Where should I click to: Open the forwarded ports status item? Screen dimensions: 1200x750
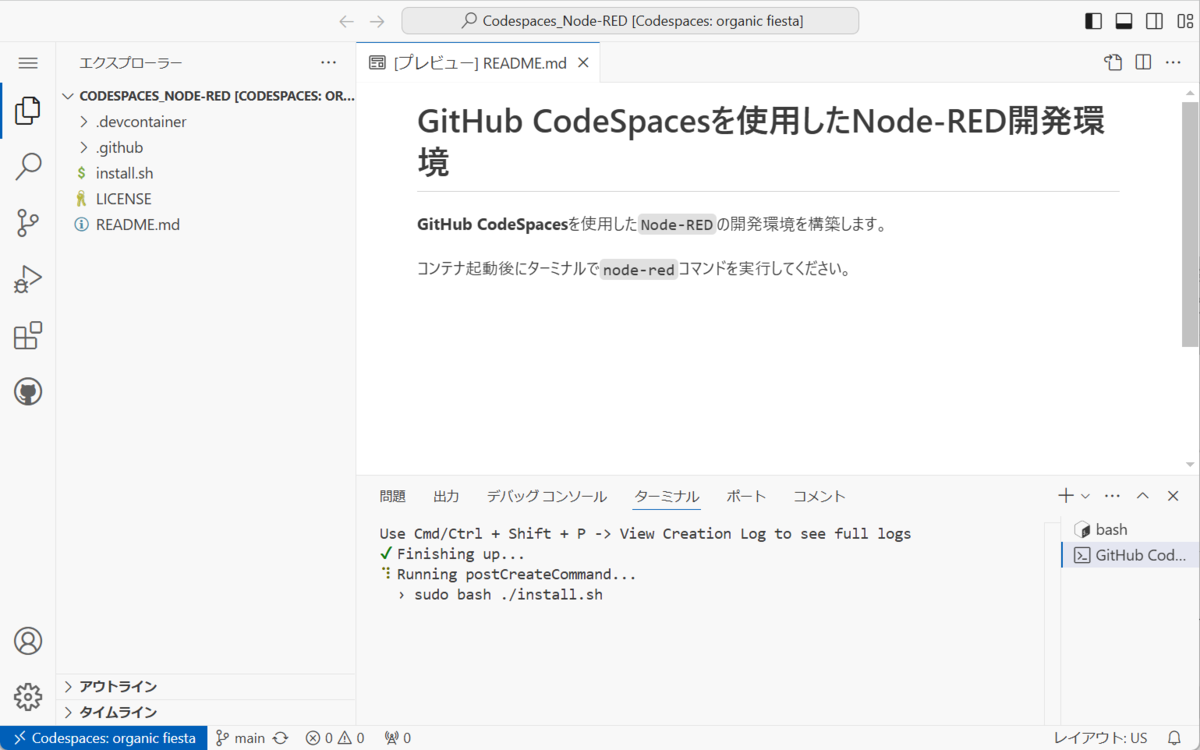point(398,738)
